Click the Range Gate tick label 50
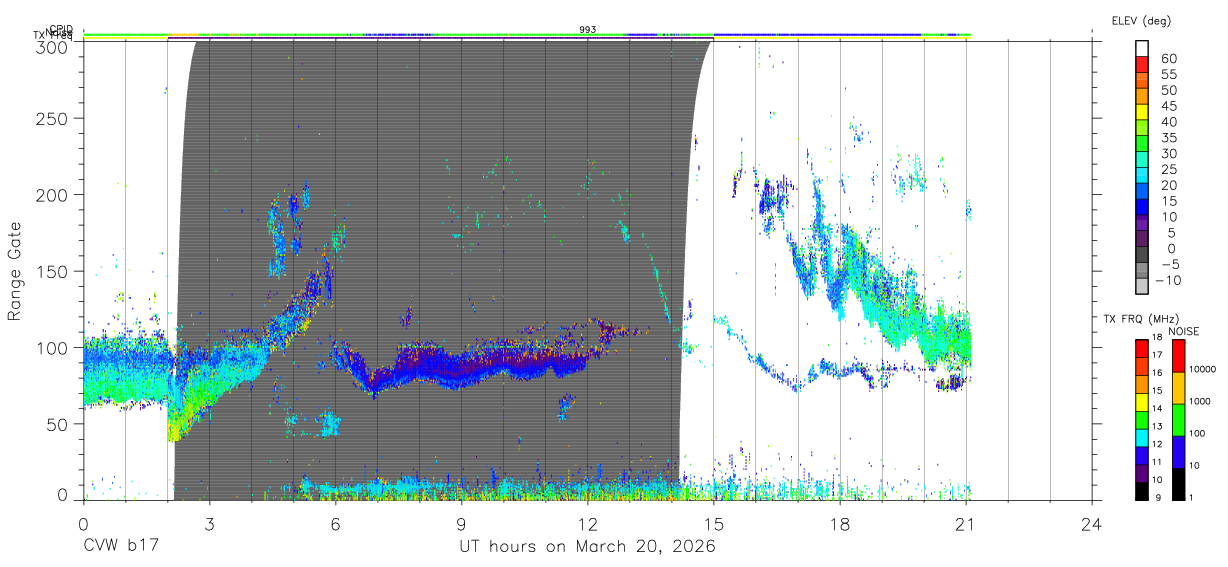 tap(59, 424)
